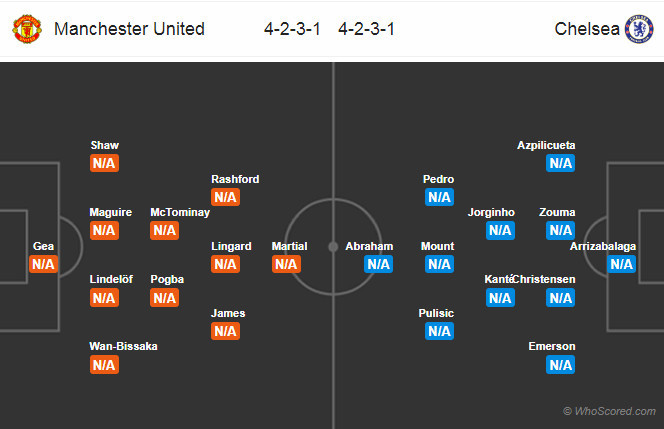Click Chelsea's 4-2-3-1 formation label
The width and height of the screenshot is (664, 429).
point(366,29)
